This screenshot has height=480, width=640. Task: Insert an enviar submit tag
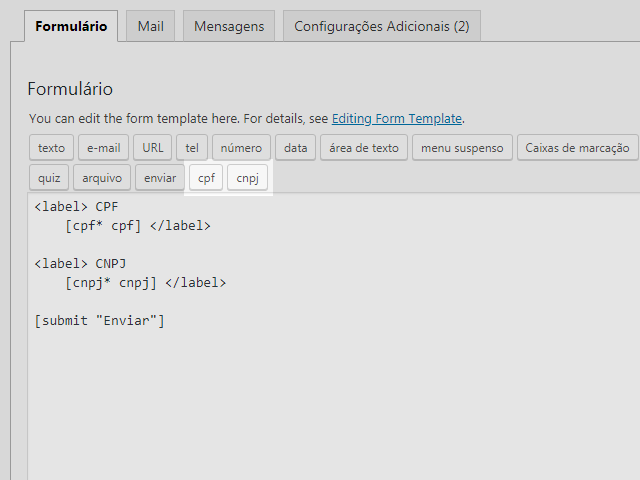(160, 178)
